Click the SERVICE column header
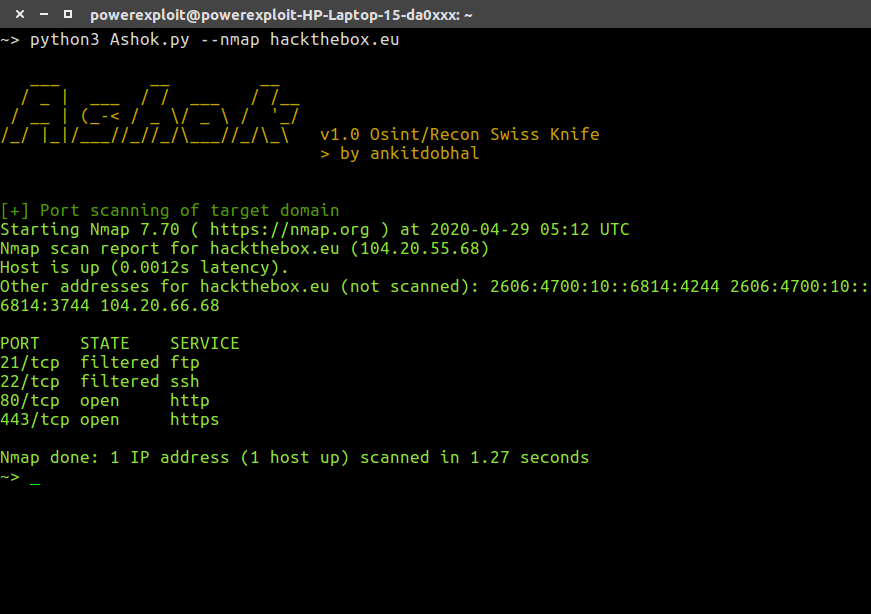This screenshot has height=614, width=871. pos(205,343)
